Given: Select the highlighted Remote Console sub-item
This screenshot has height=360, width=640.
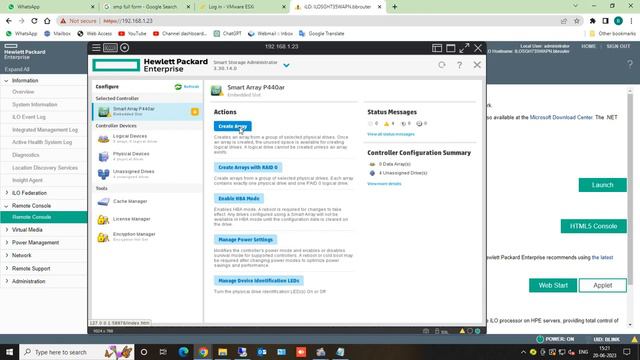Looking at the screenshot, I should tap(44, 217).
